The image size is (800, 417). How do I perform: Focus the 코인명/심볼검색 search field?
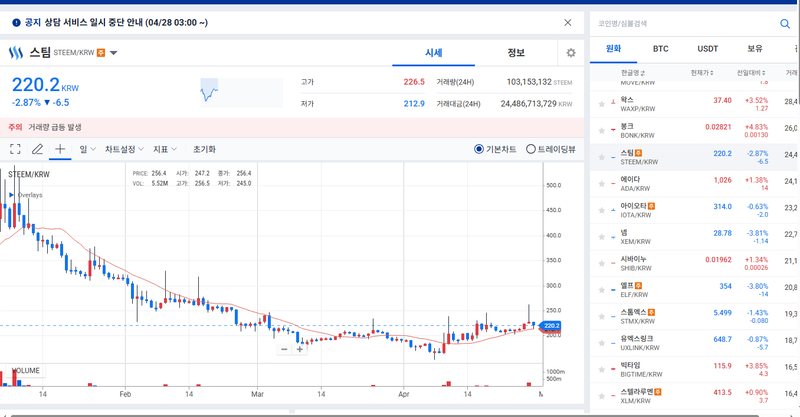(x=684, y=23)
